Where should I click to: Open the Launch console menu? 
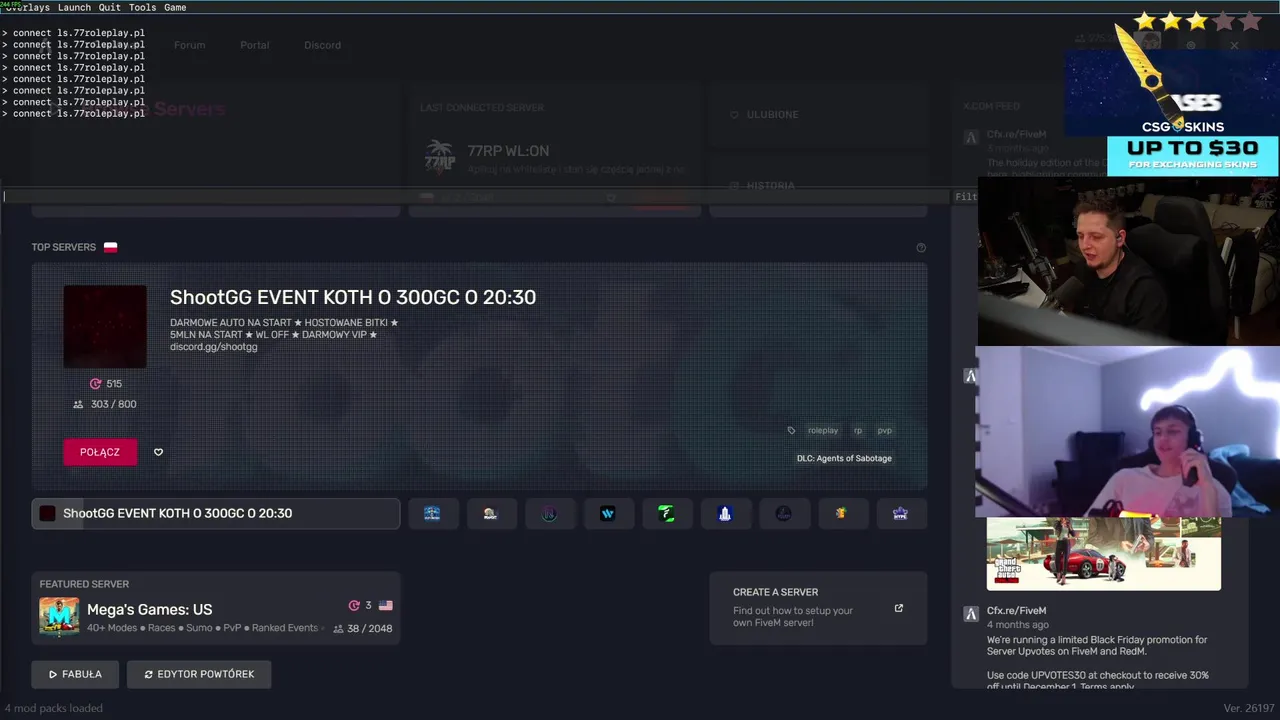pyautogui.click(x=74, y=7)
